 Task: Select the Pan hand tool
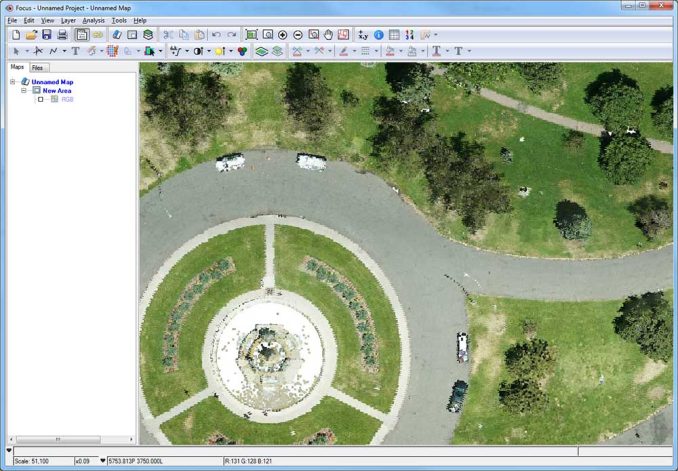(x=328, y=35)
